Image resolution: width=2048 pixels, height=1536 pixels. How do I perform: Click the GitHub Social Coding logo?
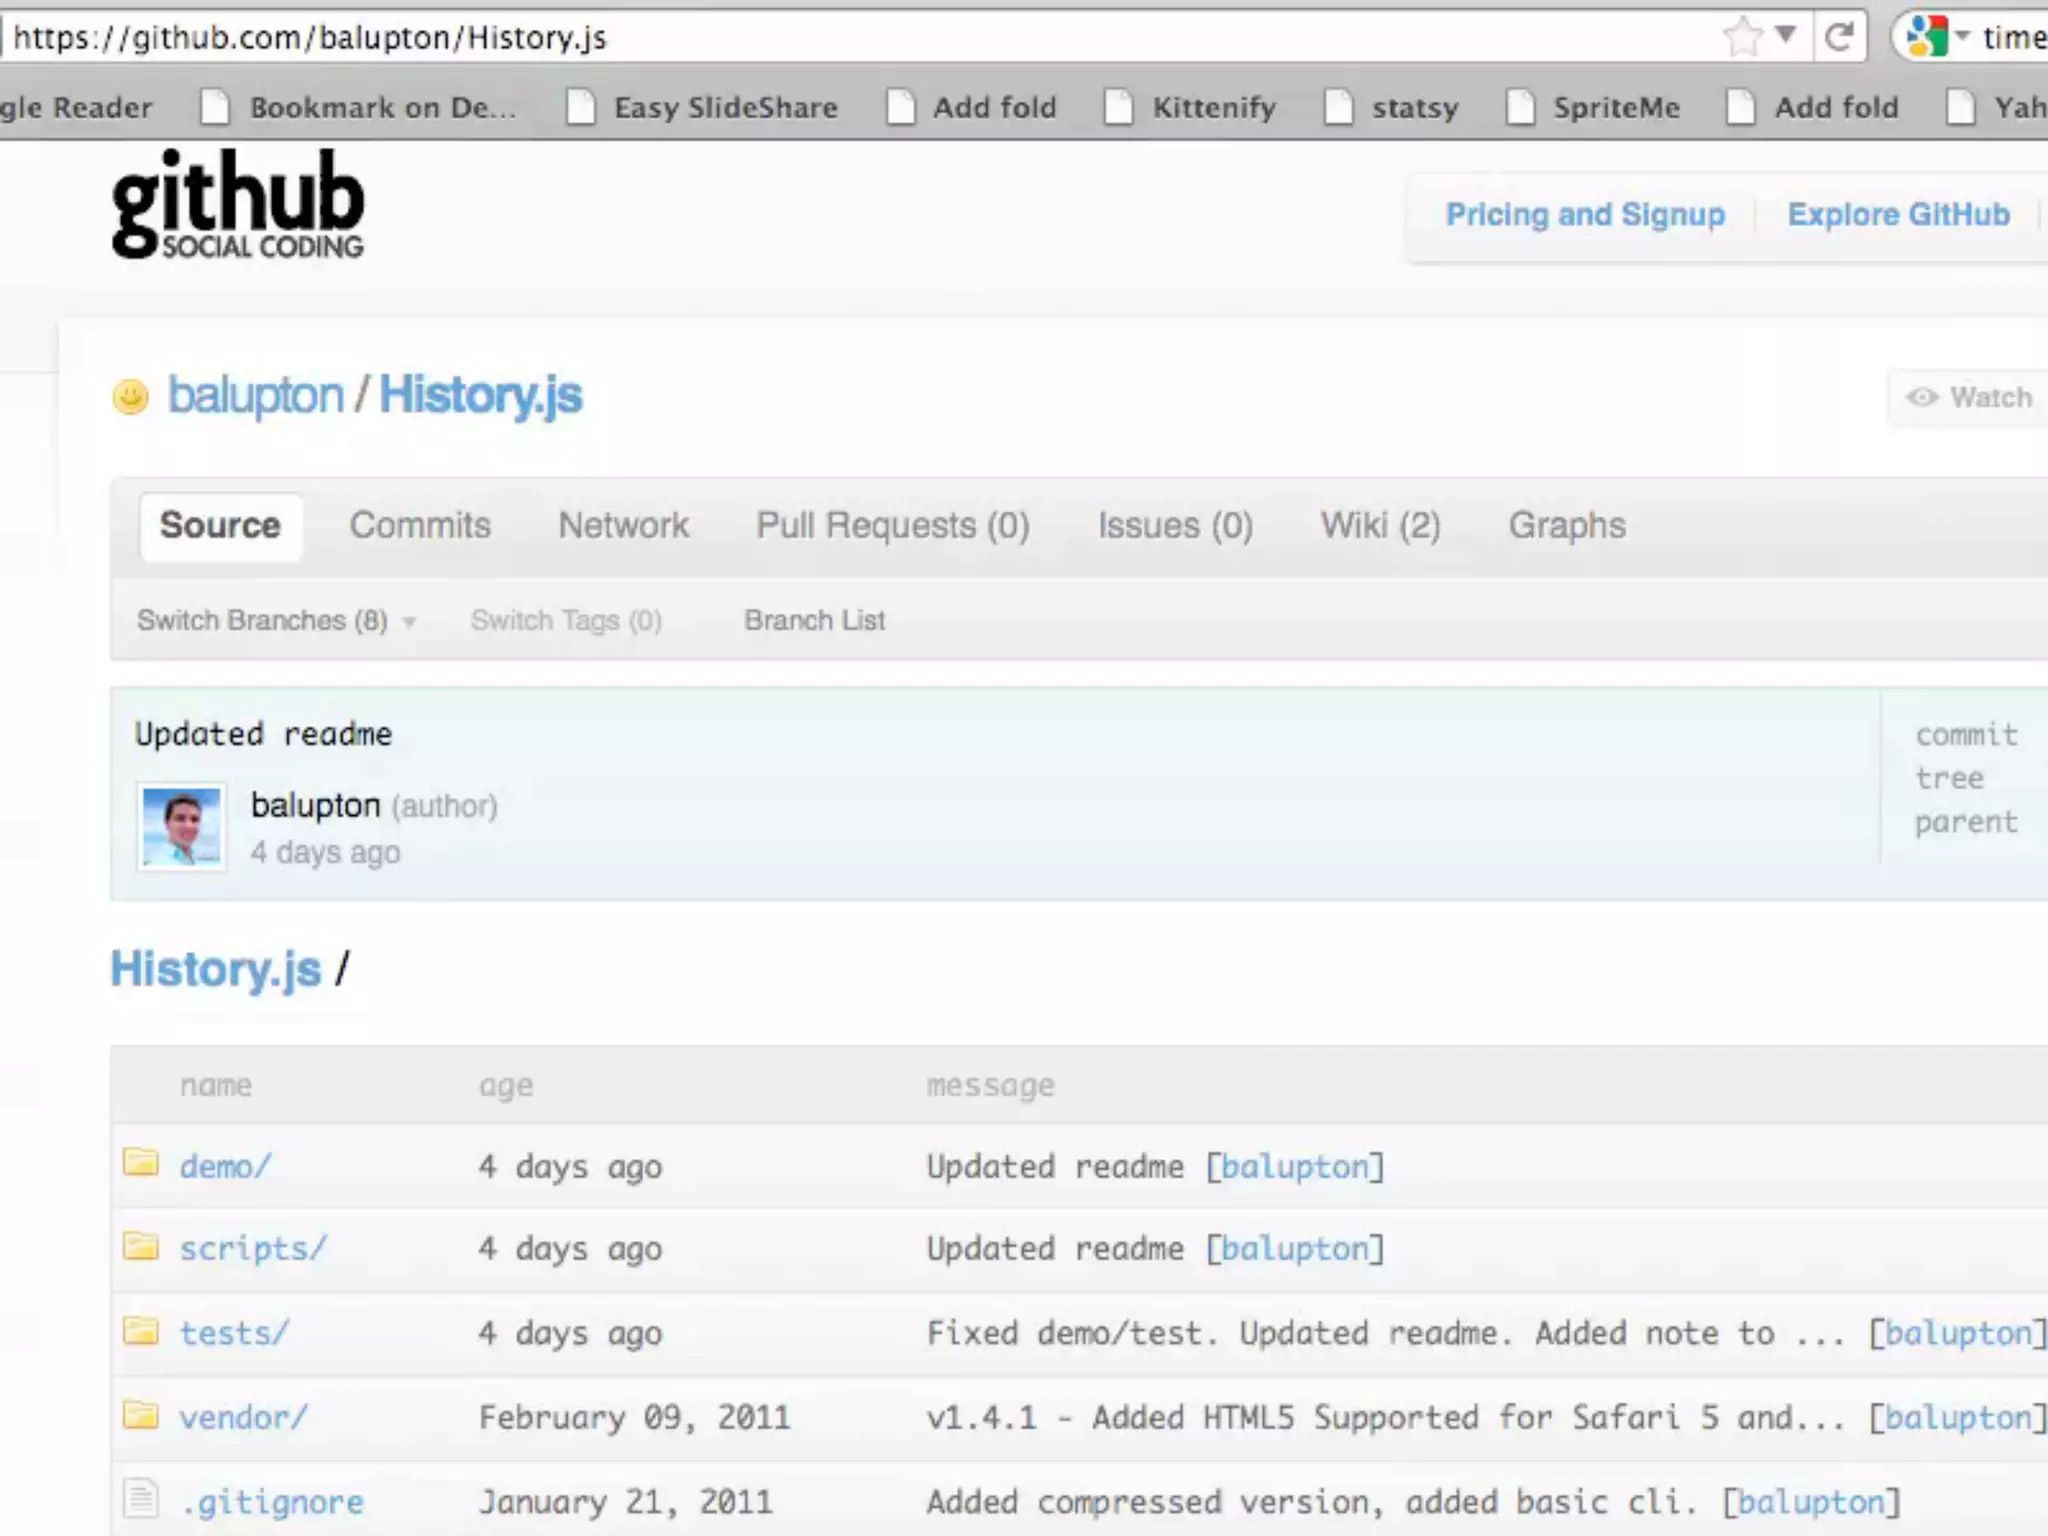click(238, 204)
